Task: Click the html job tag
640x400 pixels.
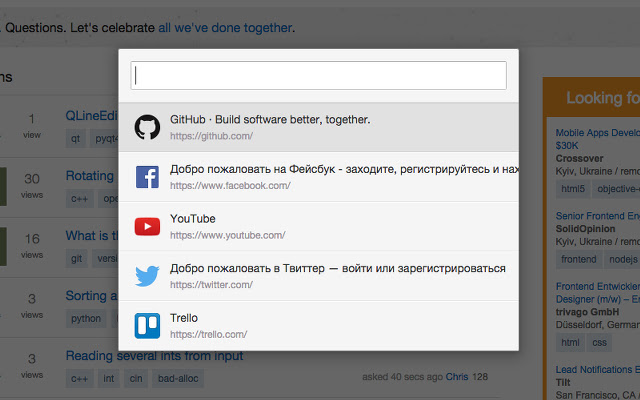Action: point(570,342)
